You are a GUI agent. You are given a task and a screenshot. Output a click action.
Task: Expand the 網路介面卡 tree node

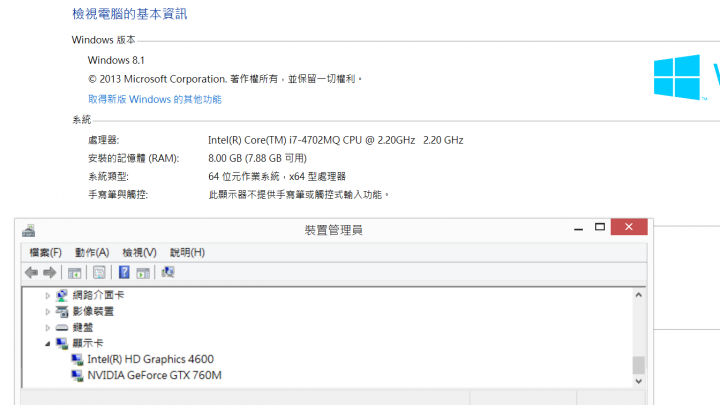click(47, 296)
